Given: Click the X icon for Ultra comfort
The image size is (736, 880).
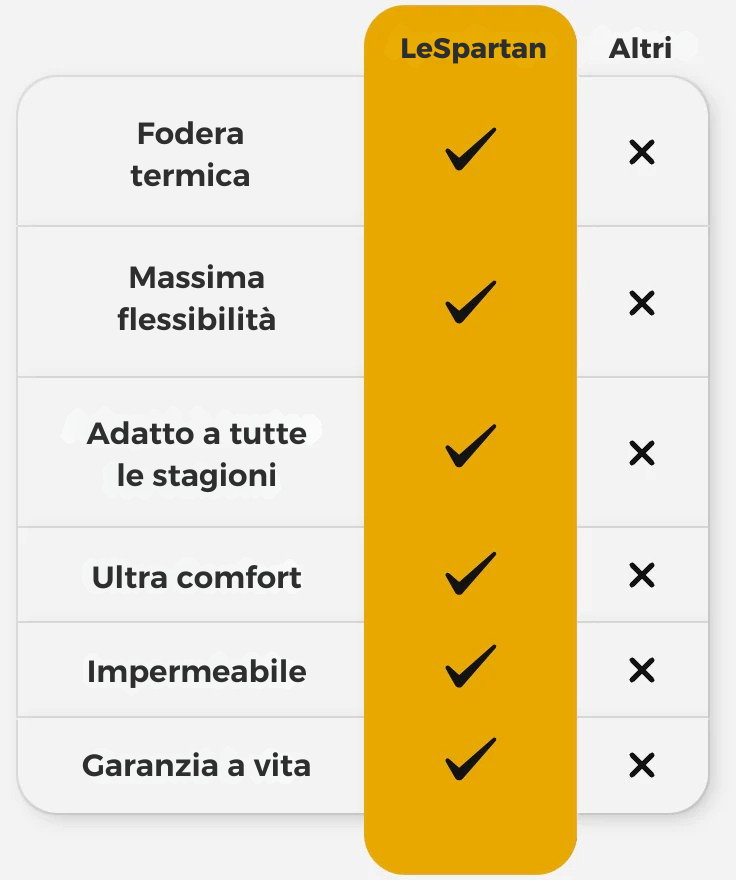Looking at the screenshot, I should [x=641, y=576].
